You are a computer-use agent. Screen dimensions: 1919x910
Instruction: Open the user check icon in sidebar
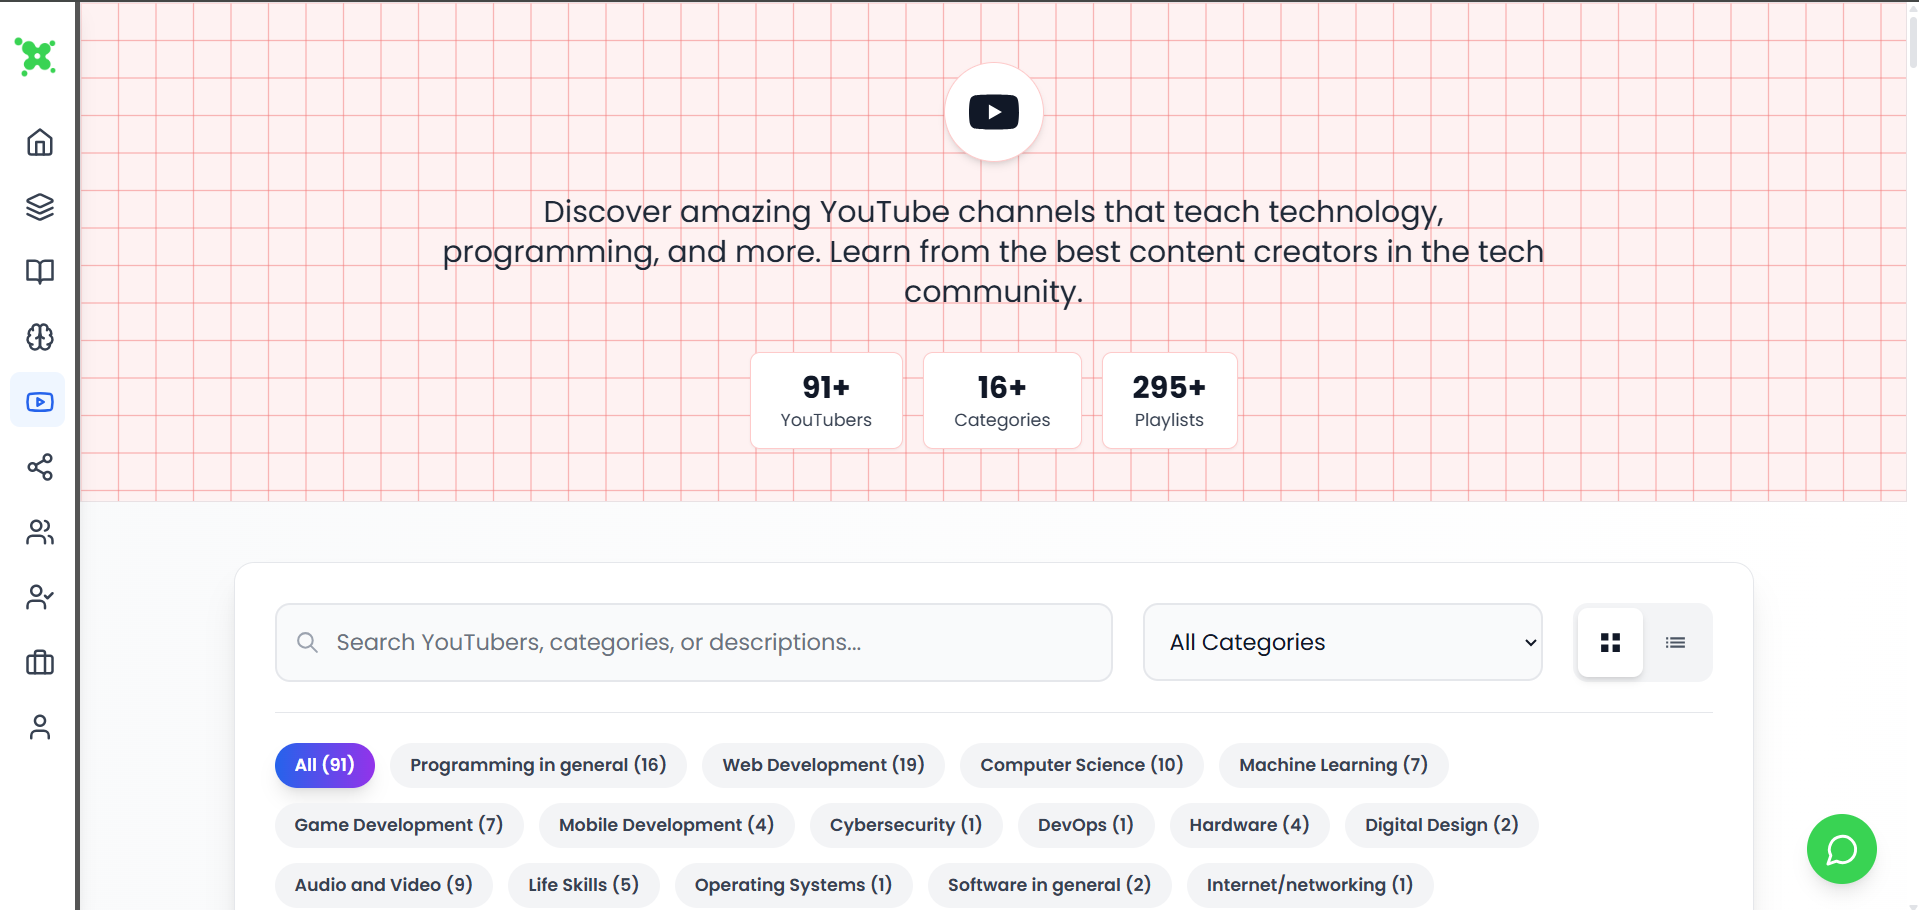click(x=39, y=597)
